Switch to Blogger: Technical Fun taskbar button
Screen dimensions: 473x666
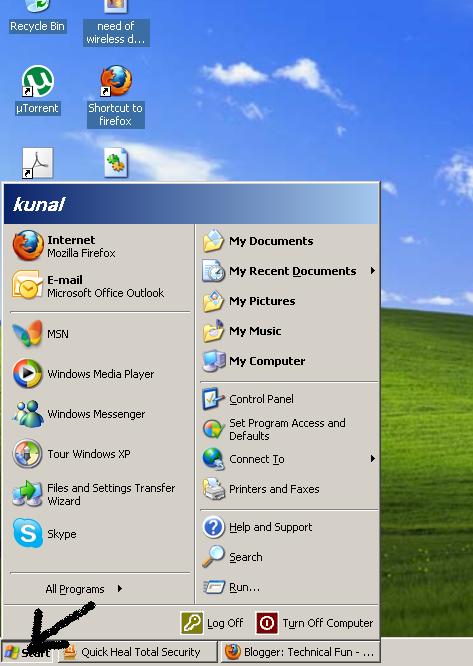click(x=299, y=652)
